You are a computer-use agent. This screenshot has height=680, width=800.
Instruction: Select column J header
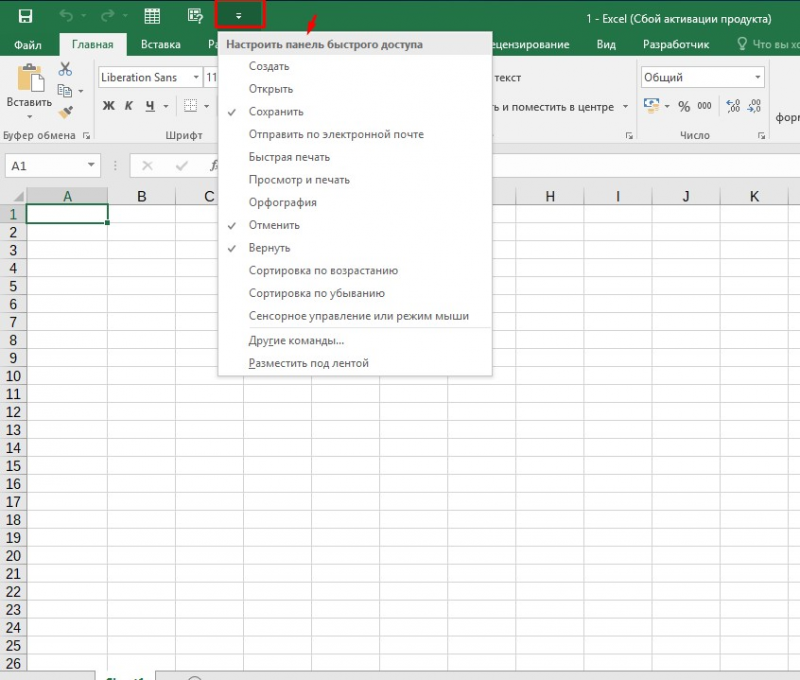[686, 196]
